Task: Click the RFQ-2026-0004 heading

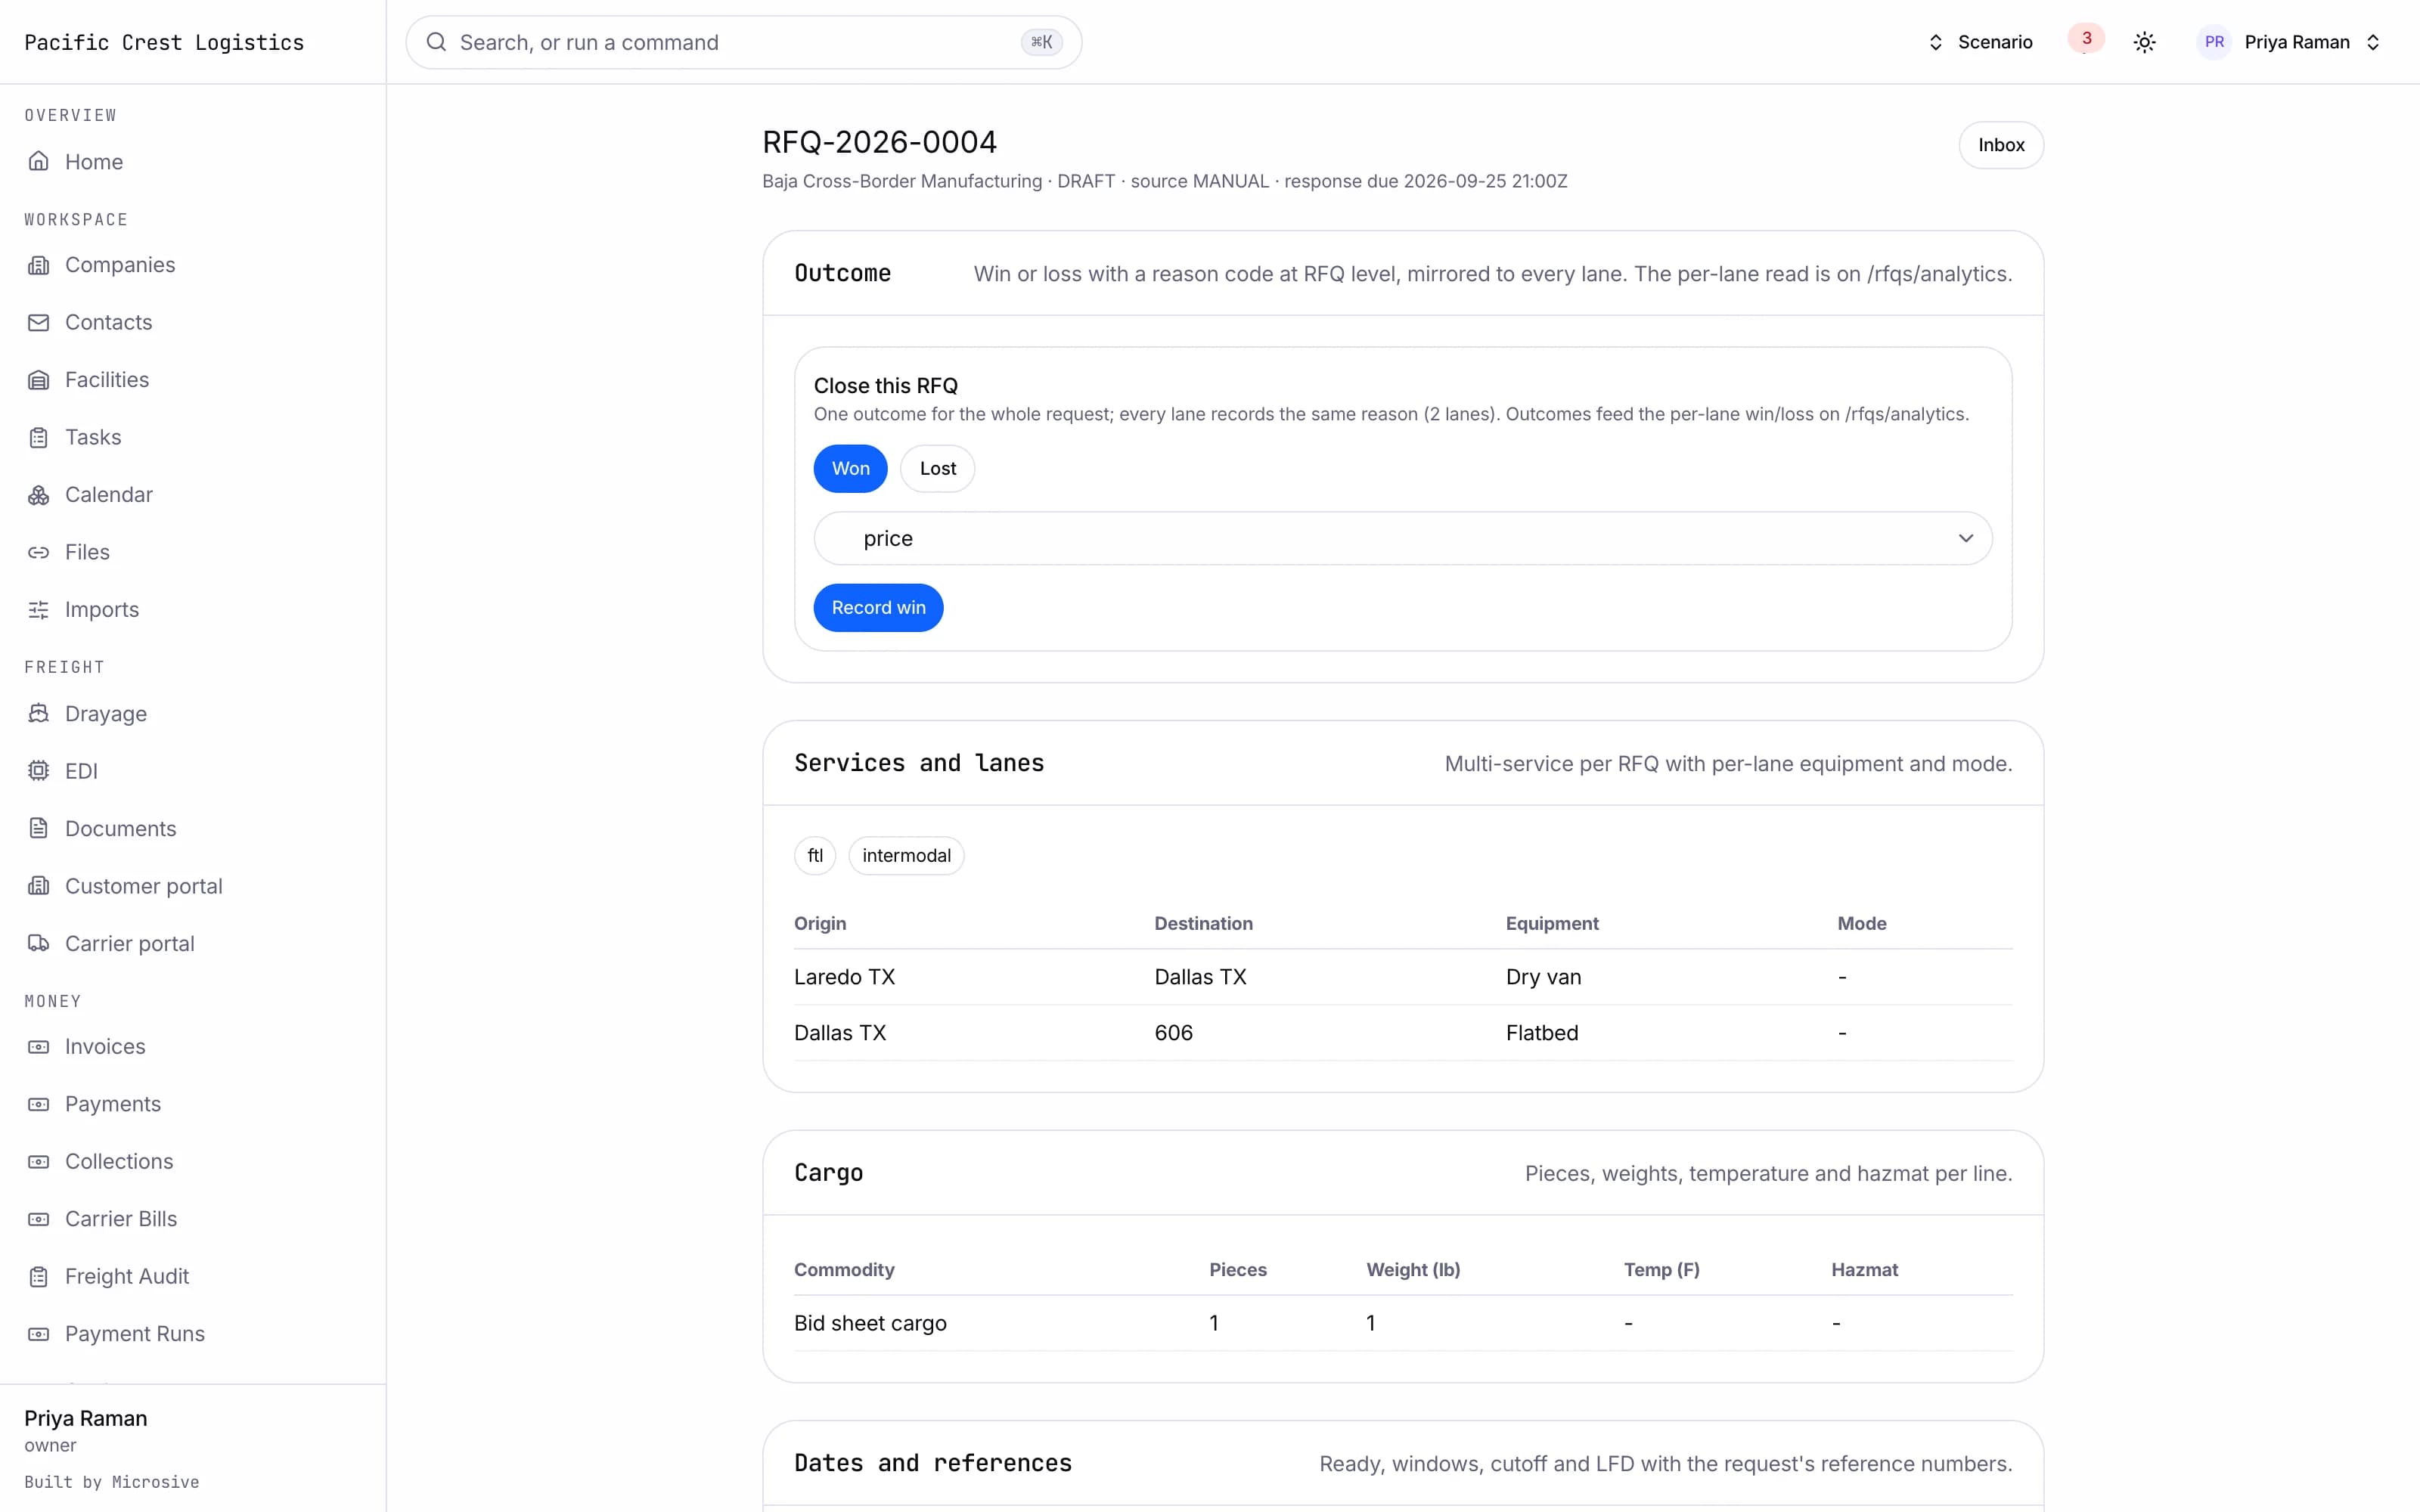Action: pos(879,142)
